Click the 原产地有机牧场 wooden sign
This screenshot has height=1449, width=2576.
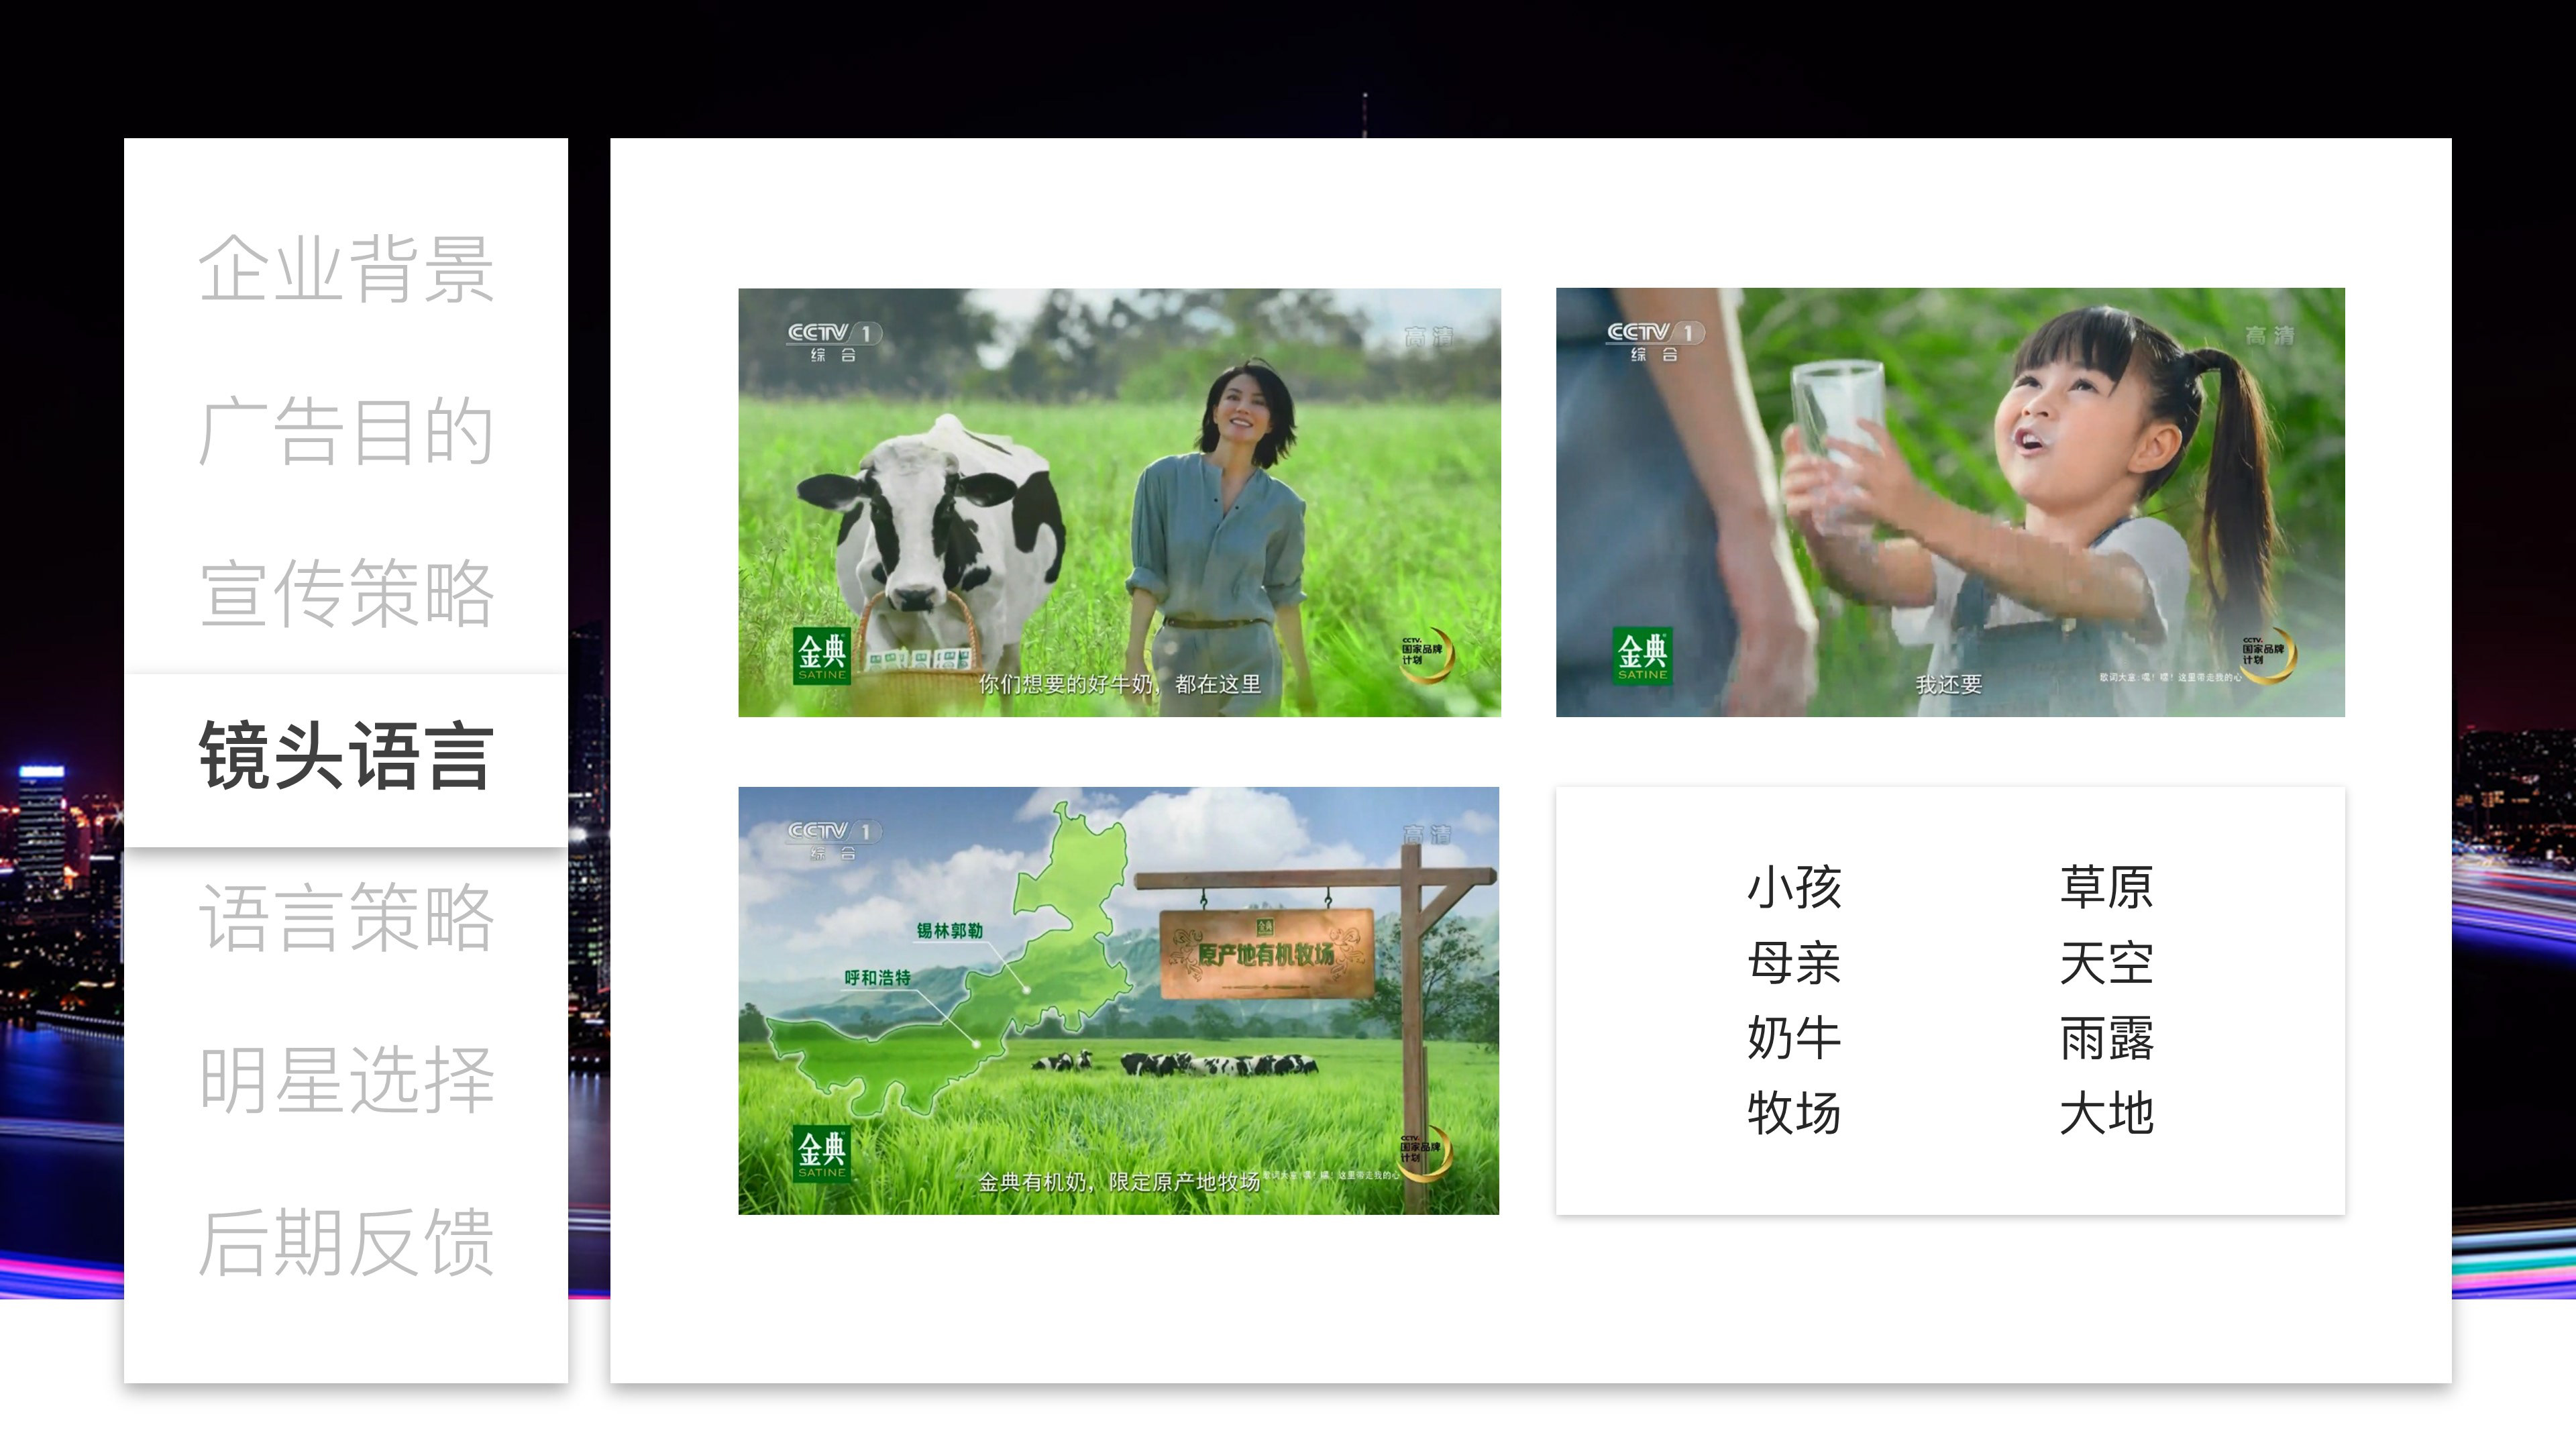tap(1266, 954)
